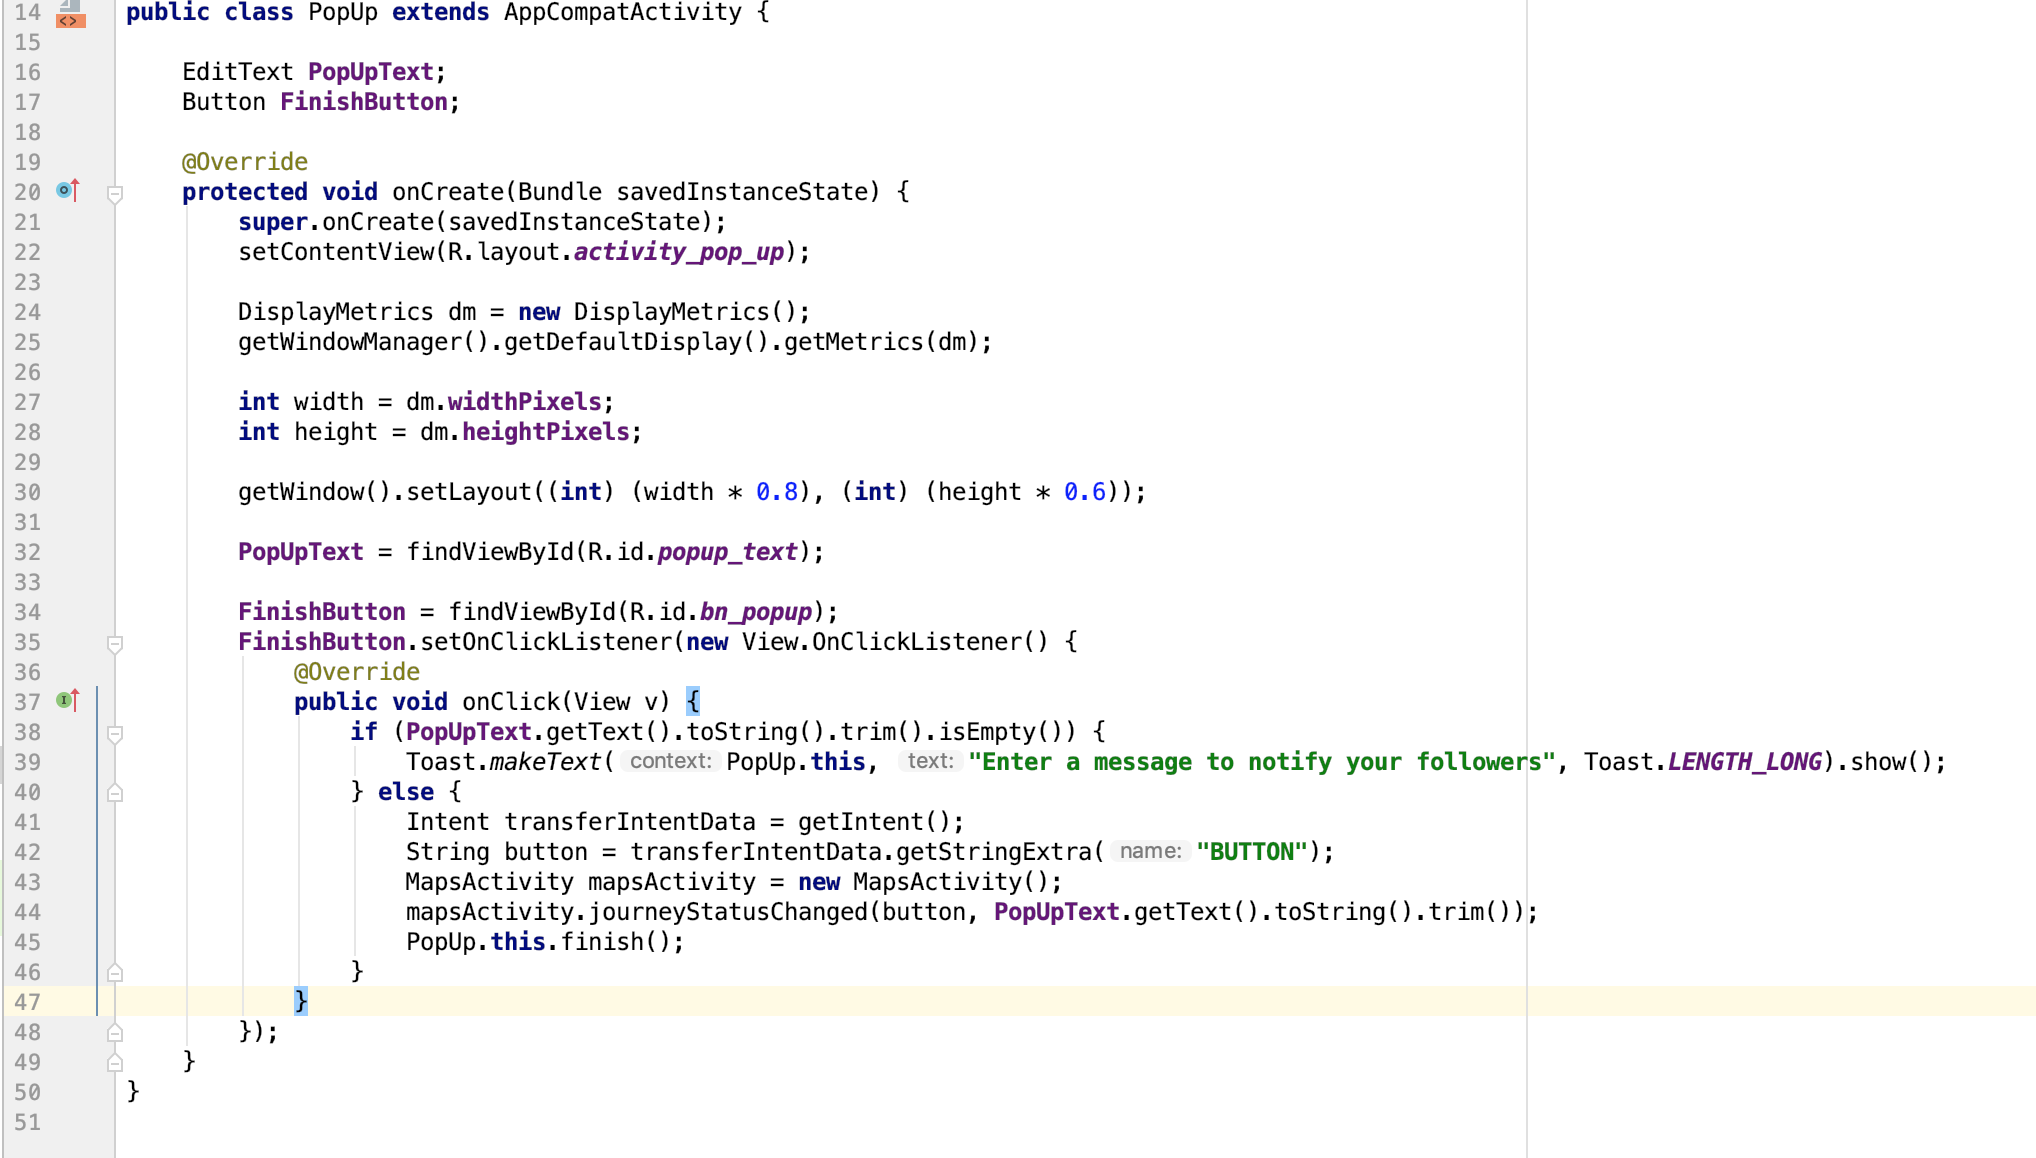The height and width of the screenshot is (1158, 2036).
Task: Click fold end marker at line 46
Action: [x=115, y=972]
